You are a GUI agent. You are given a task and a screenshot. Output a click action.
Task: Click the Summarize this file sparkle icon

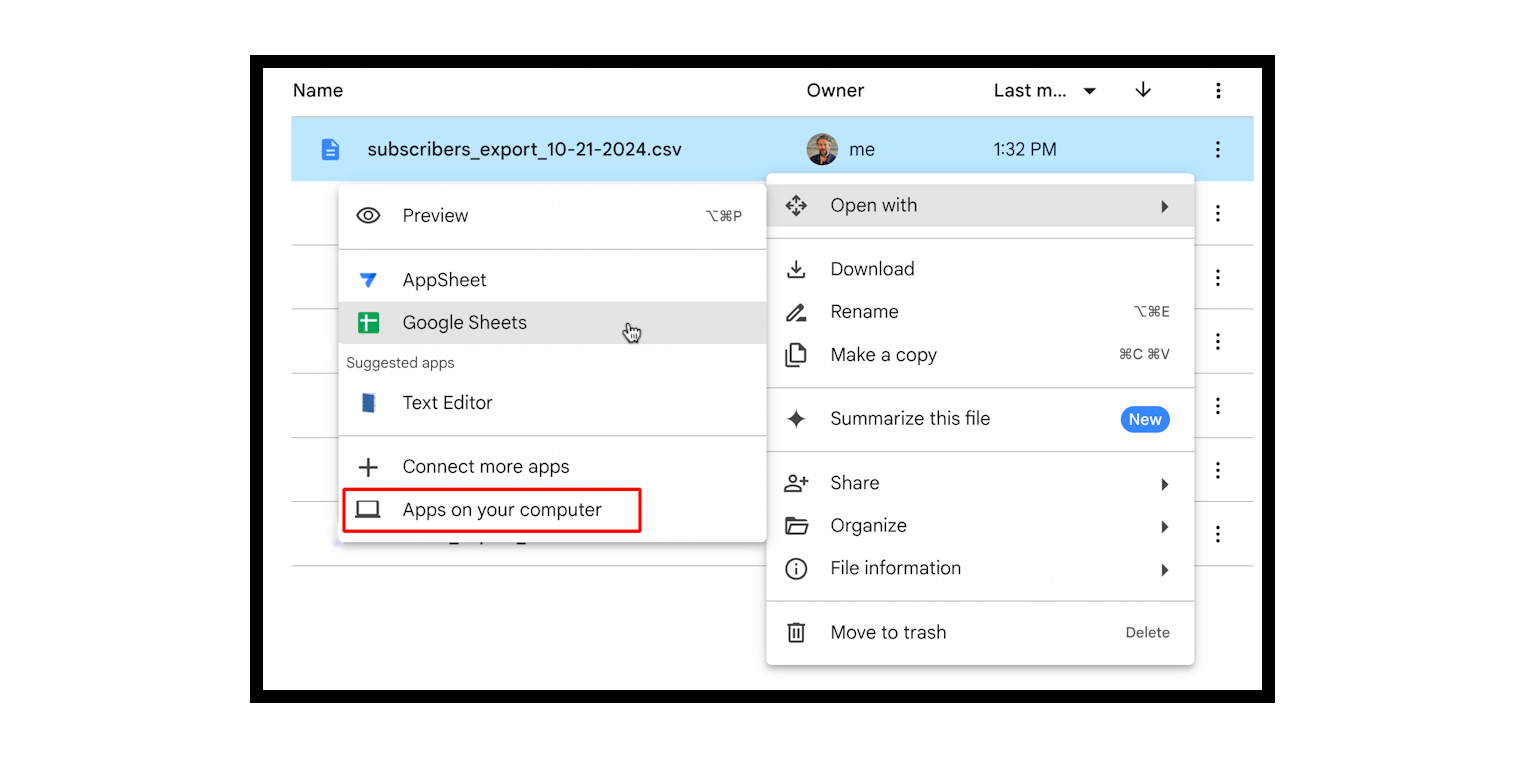(796, 419)
